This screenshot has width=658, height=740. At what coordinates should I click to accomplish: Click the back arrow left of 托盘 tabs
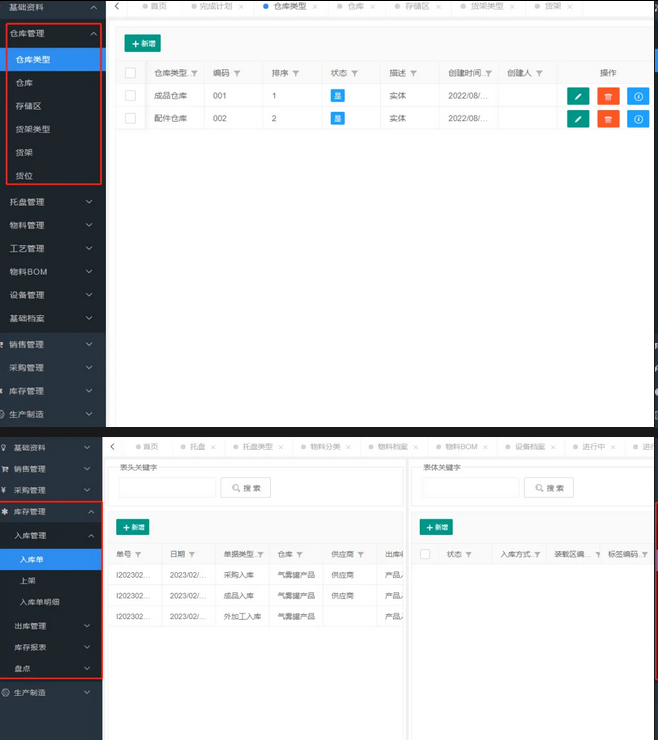pos(112,446)
